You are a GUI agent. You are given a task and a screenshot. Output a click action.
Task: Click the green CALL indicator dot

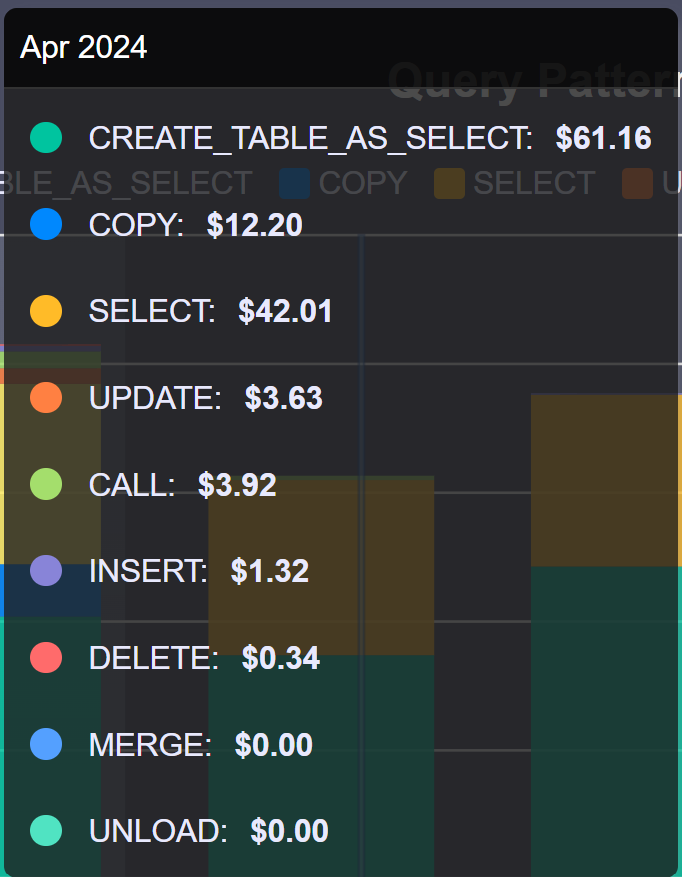[45, 484]
